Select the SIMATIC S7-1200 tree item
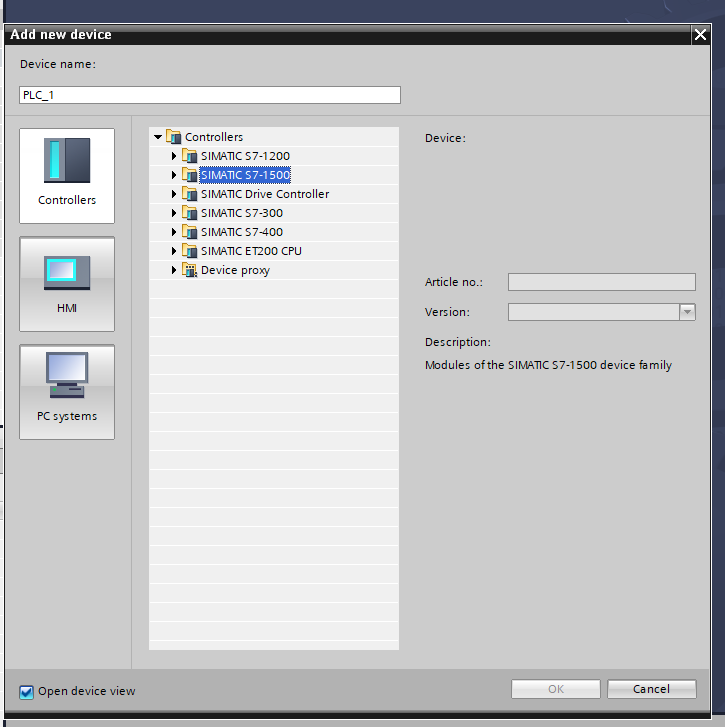The height and width of the screenshot is (727, 725). tap(245, 156)
